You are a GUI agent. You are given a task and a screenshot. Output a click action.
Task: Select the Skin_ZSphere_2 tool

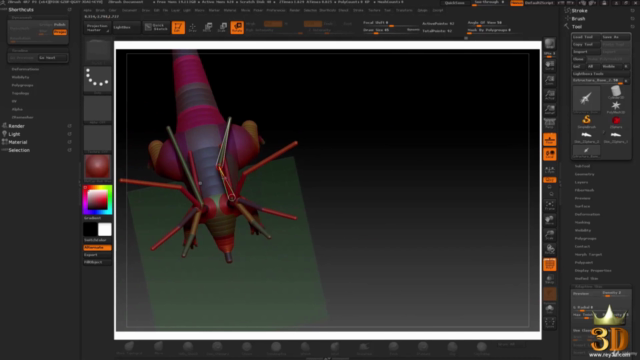click(x=586, y=136)
